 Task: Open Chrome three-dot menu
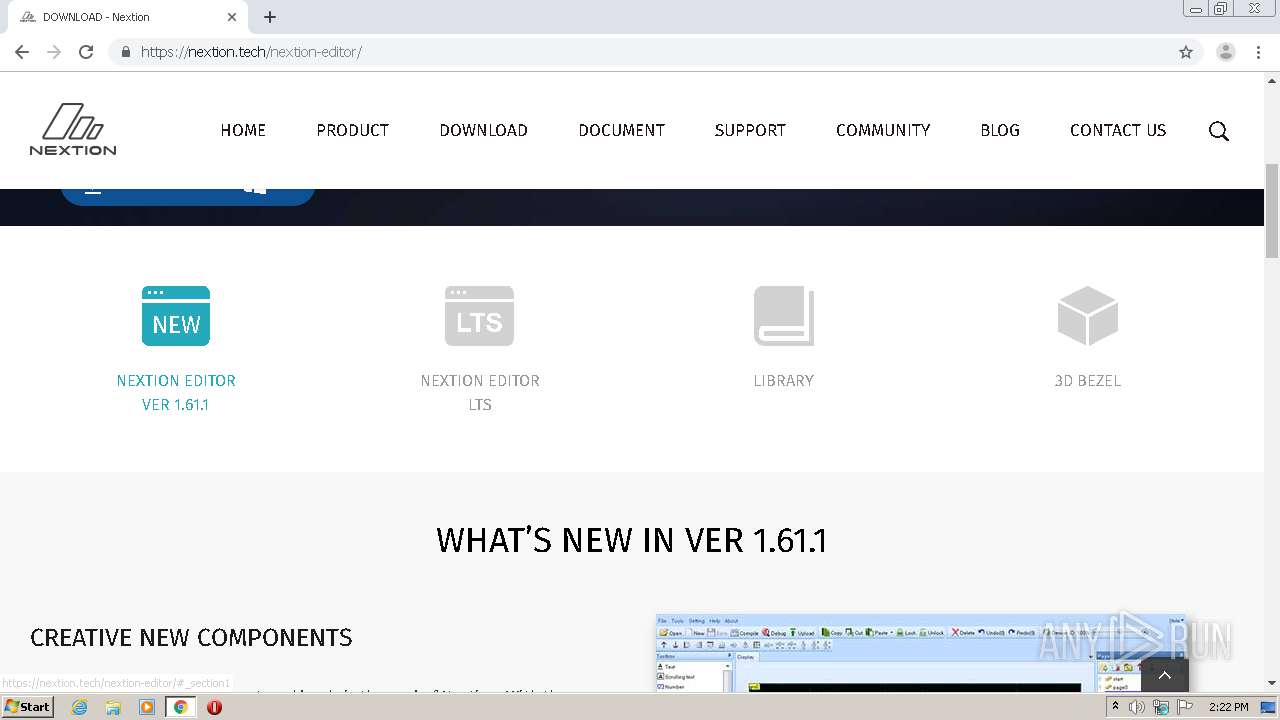1258,52
